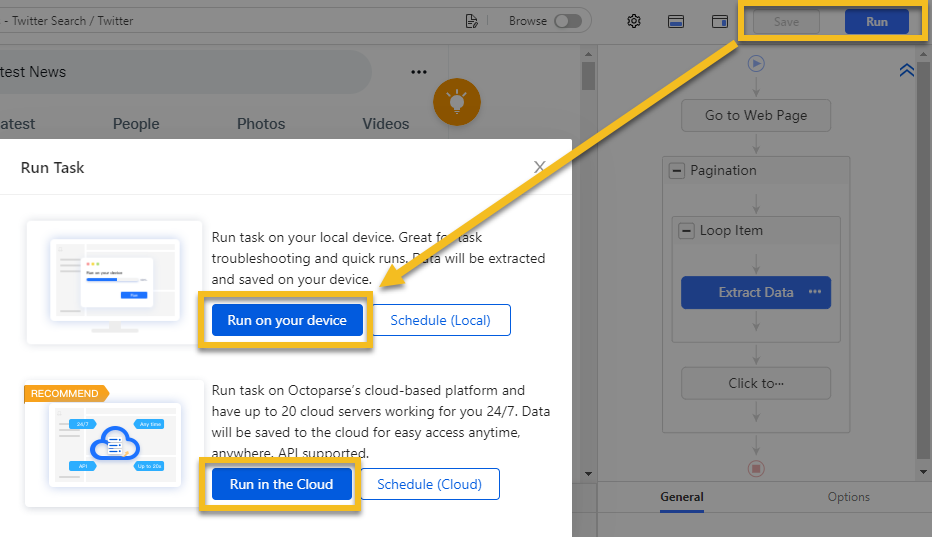932x537 pixels.
Task: Select the Extract Data step
Action: coord(756,293)
